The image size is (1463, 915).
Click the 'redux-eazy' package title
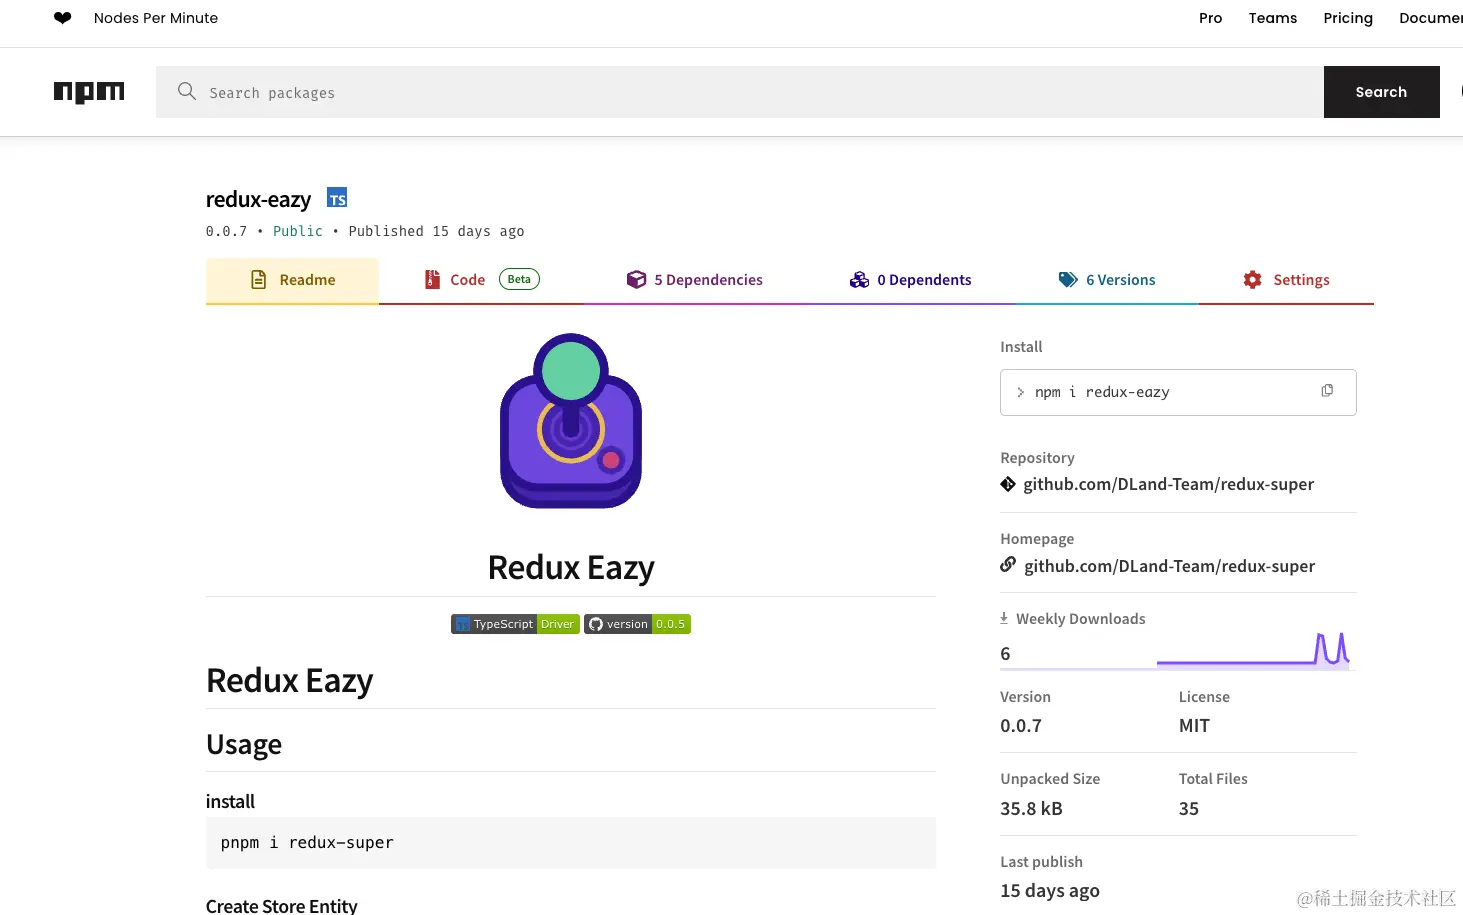click(258, 199)
